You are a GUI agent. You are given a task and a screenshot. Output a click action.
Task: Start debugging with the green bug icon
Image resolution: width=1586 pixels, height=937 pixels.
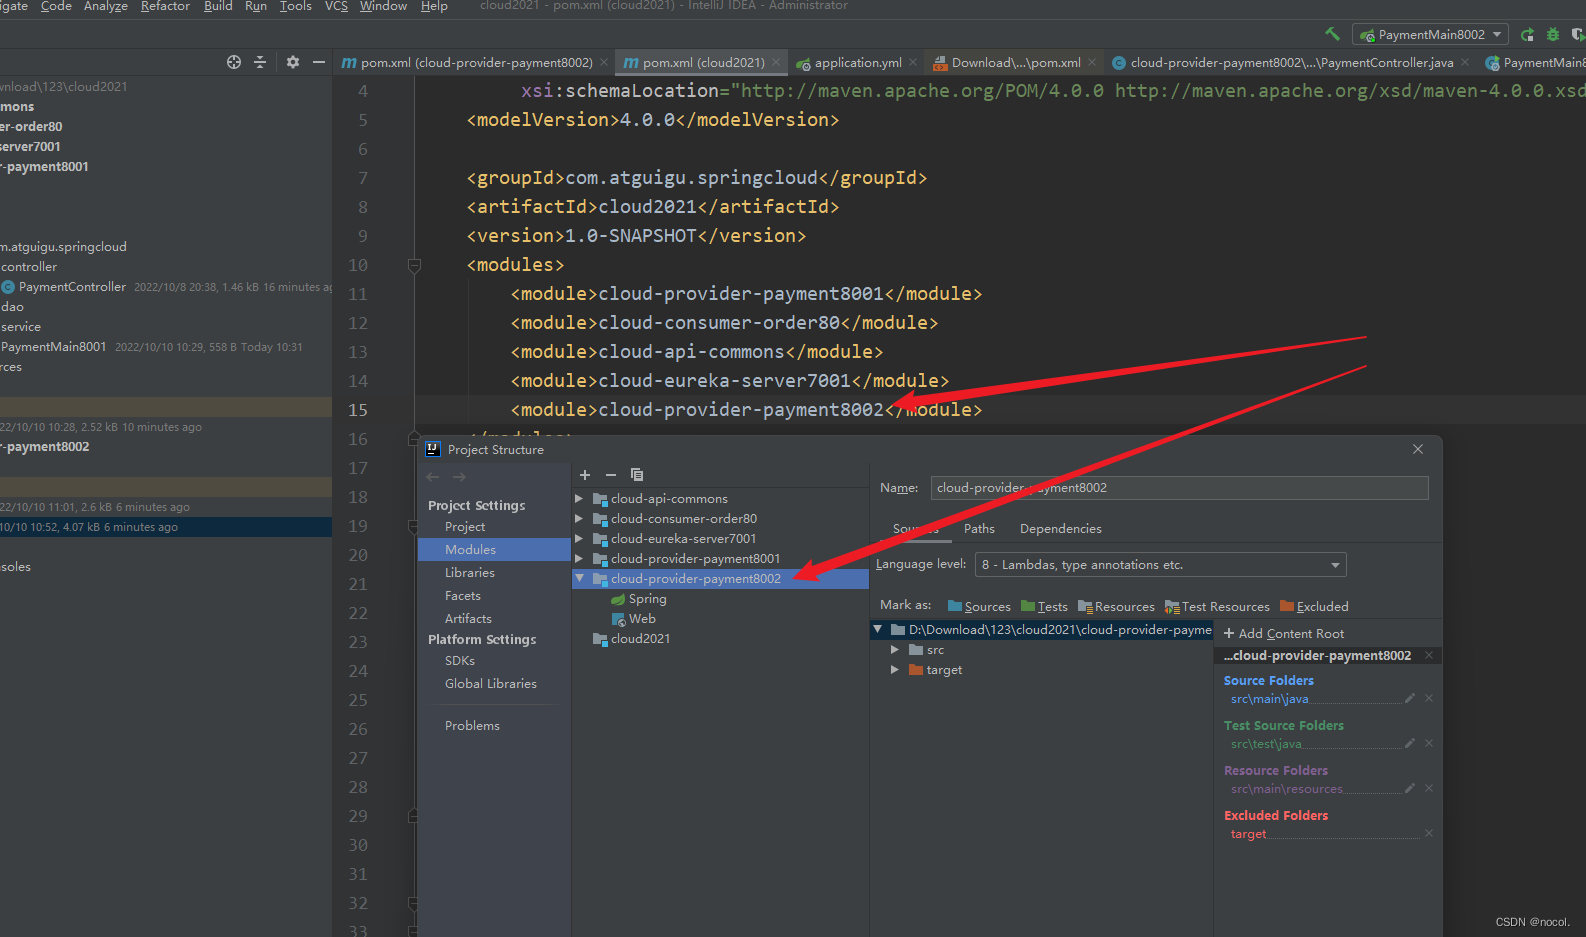point(1553,34)
